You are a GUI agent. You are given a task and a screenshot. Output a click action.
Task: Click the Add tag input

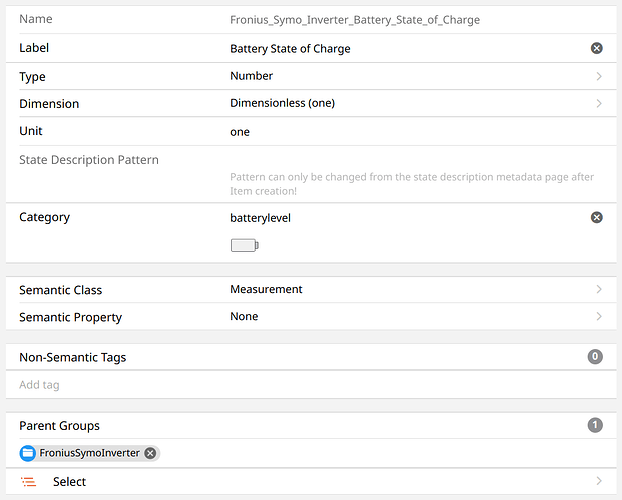tap(300, 385)
